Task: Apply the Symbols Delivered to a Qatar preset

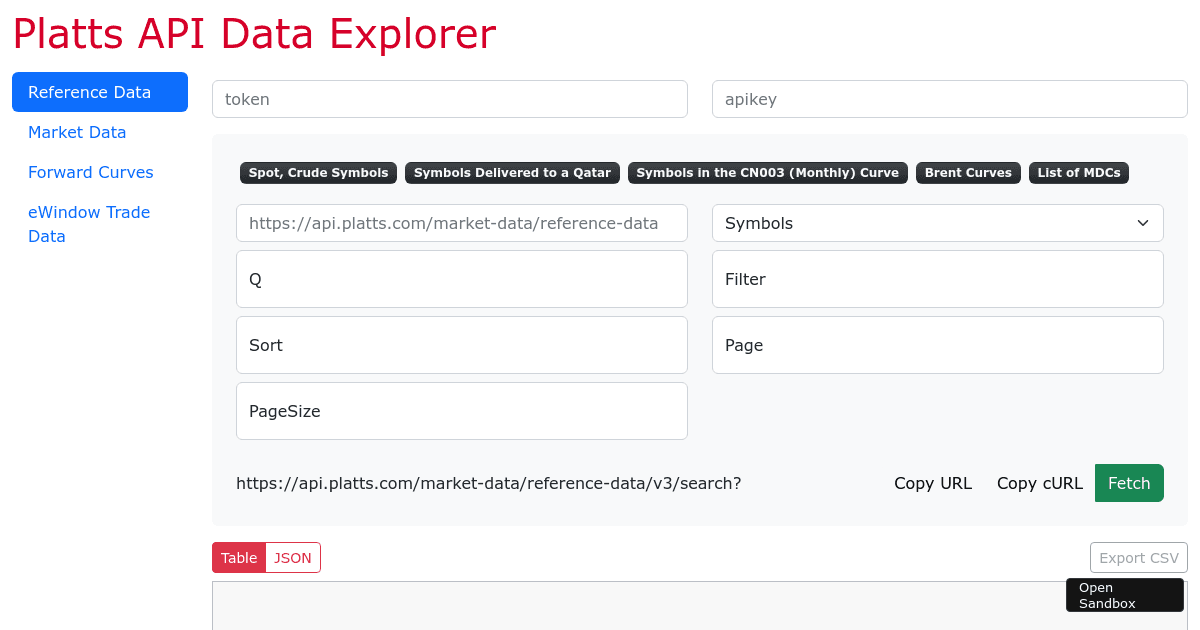Action: point(512,172)
